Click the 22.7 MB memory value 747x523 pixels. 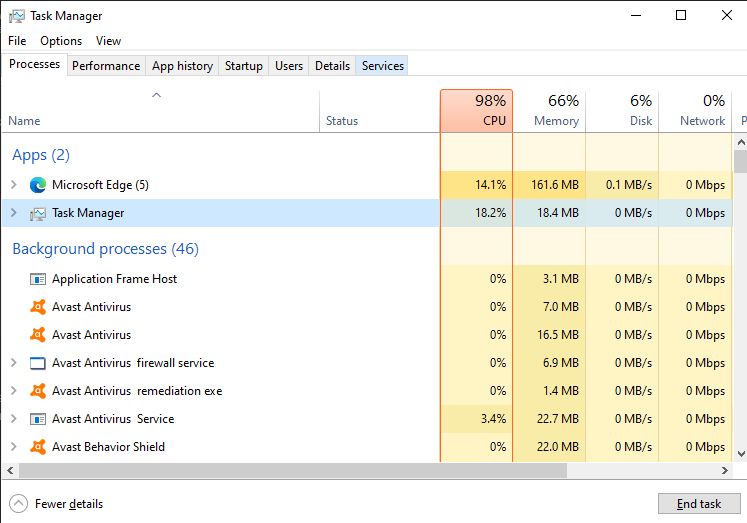click(x=558, y=419)
